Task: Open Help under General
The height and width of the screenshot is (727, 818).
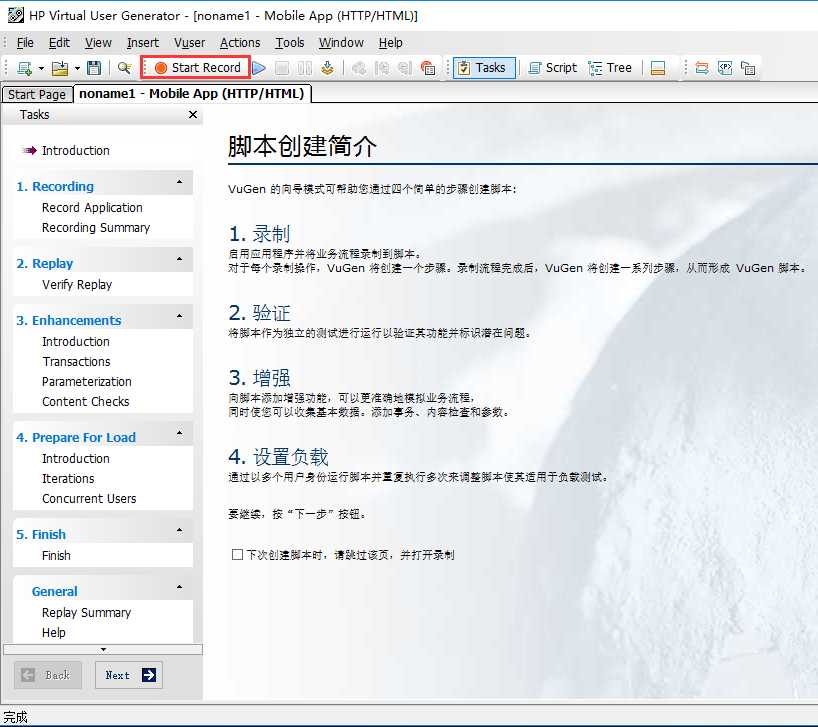Action: click(x=53, y=633)
